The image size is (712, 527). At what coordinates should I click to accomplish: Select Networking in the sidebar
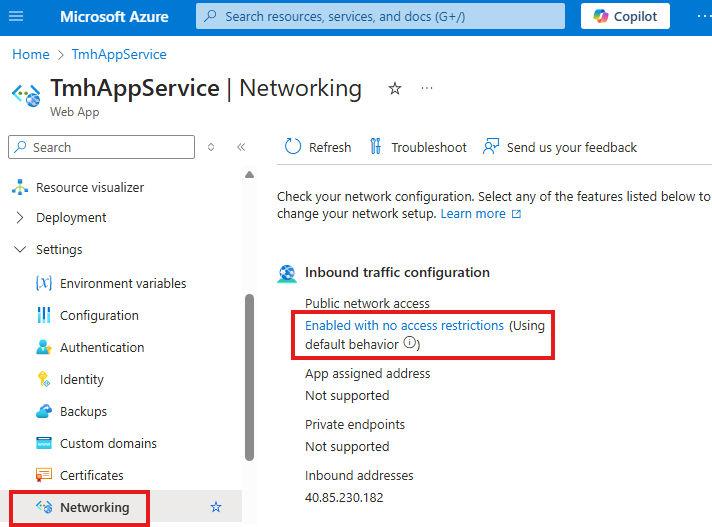[x=95, y=507]
